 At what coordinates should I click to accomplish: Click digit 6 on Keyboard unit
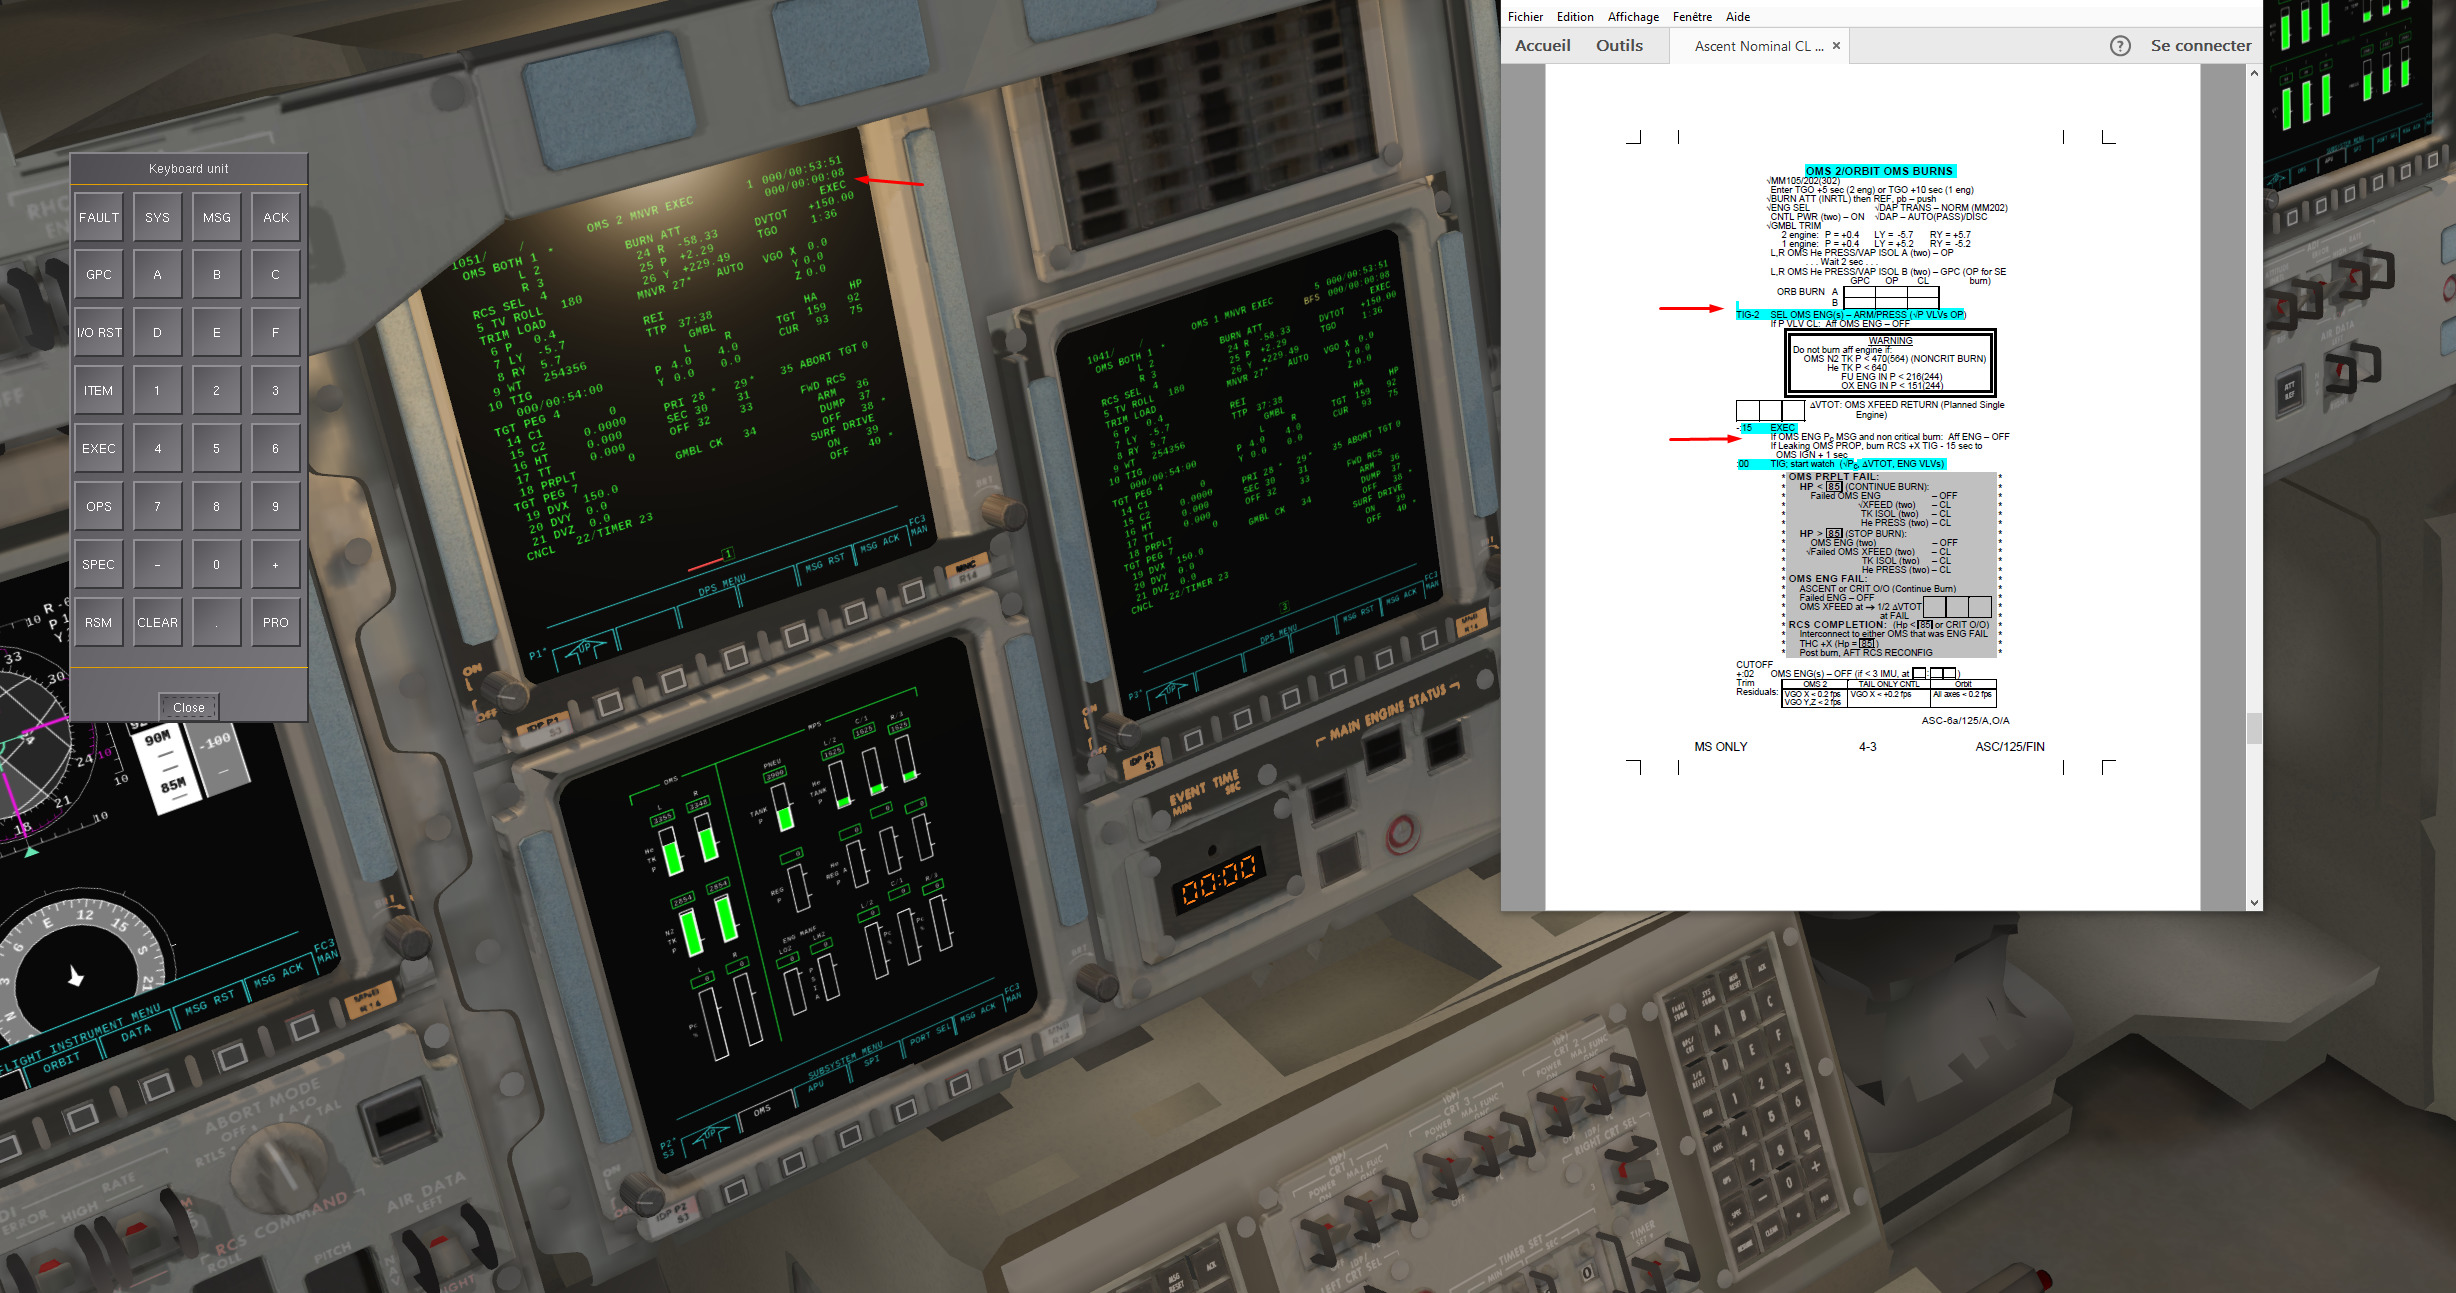[x=276, y=448]
